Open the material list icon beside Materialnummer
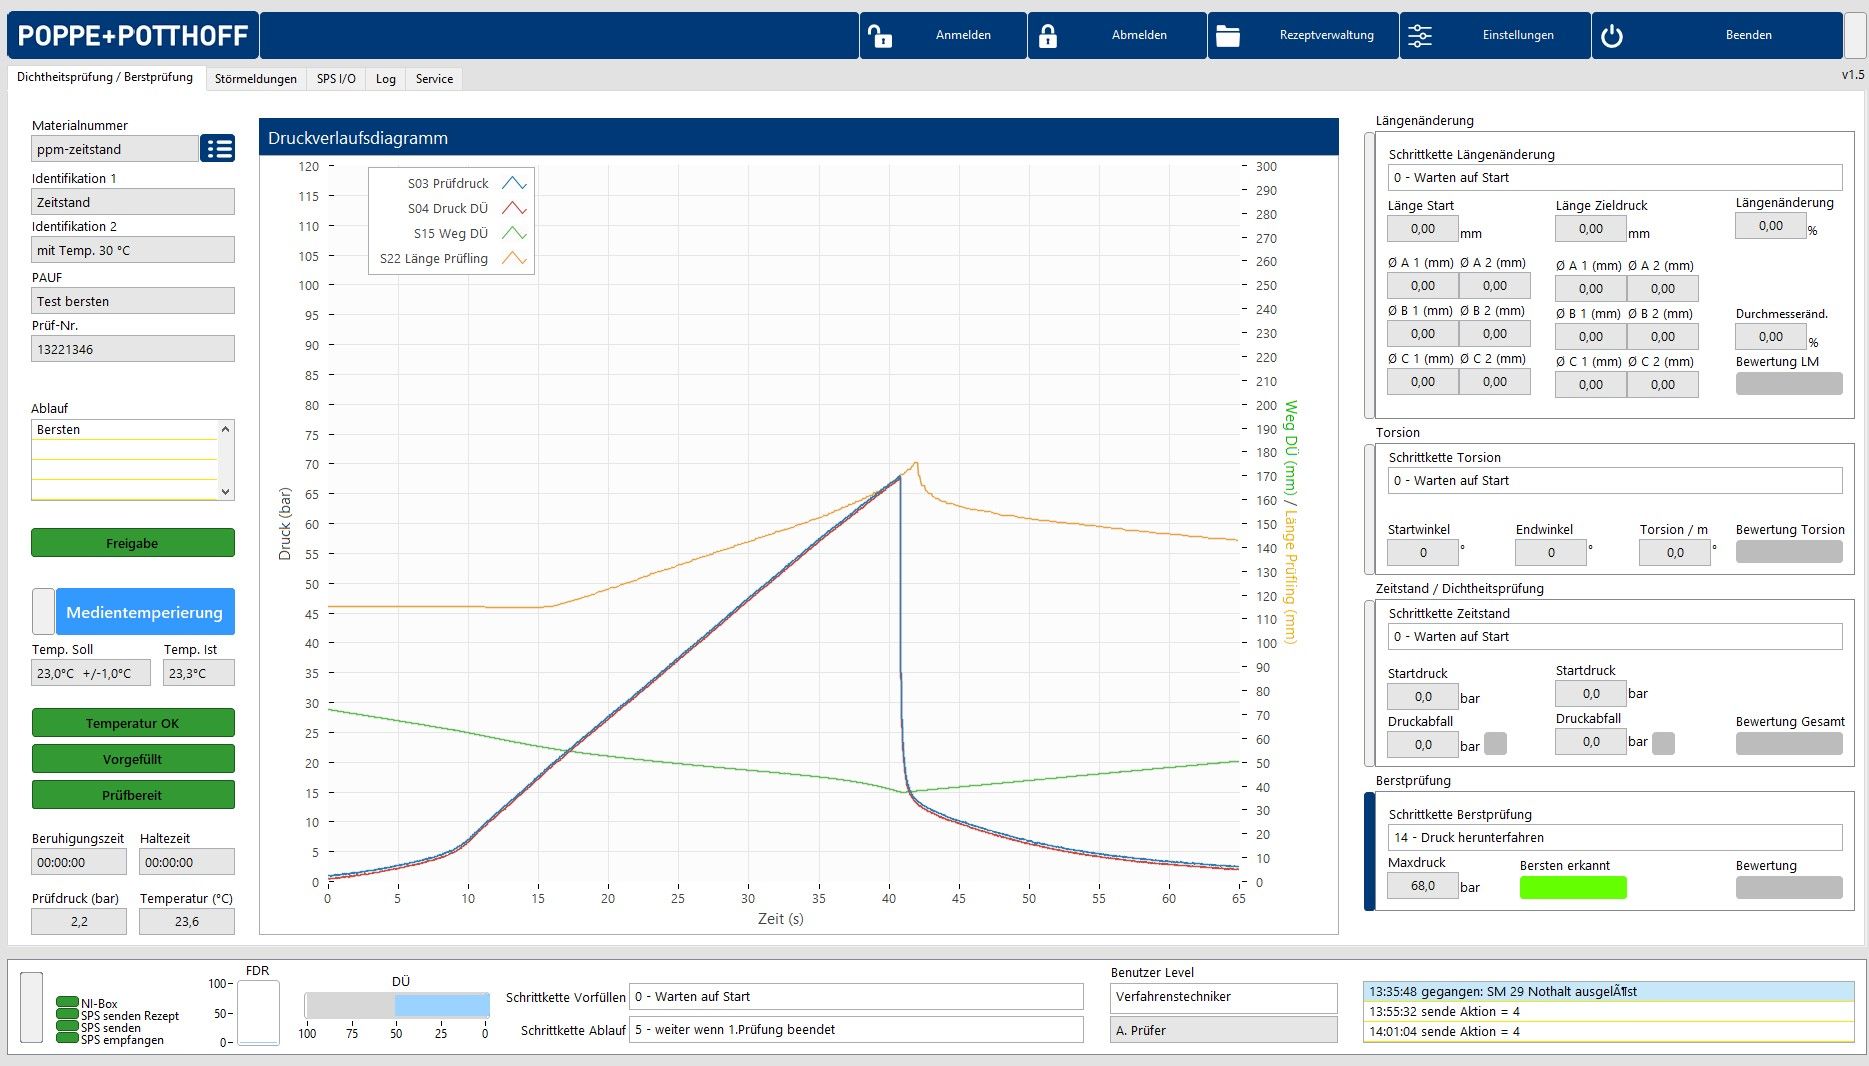This screenshot has width=1869, height=1066. (x=218, y=148)
